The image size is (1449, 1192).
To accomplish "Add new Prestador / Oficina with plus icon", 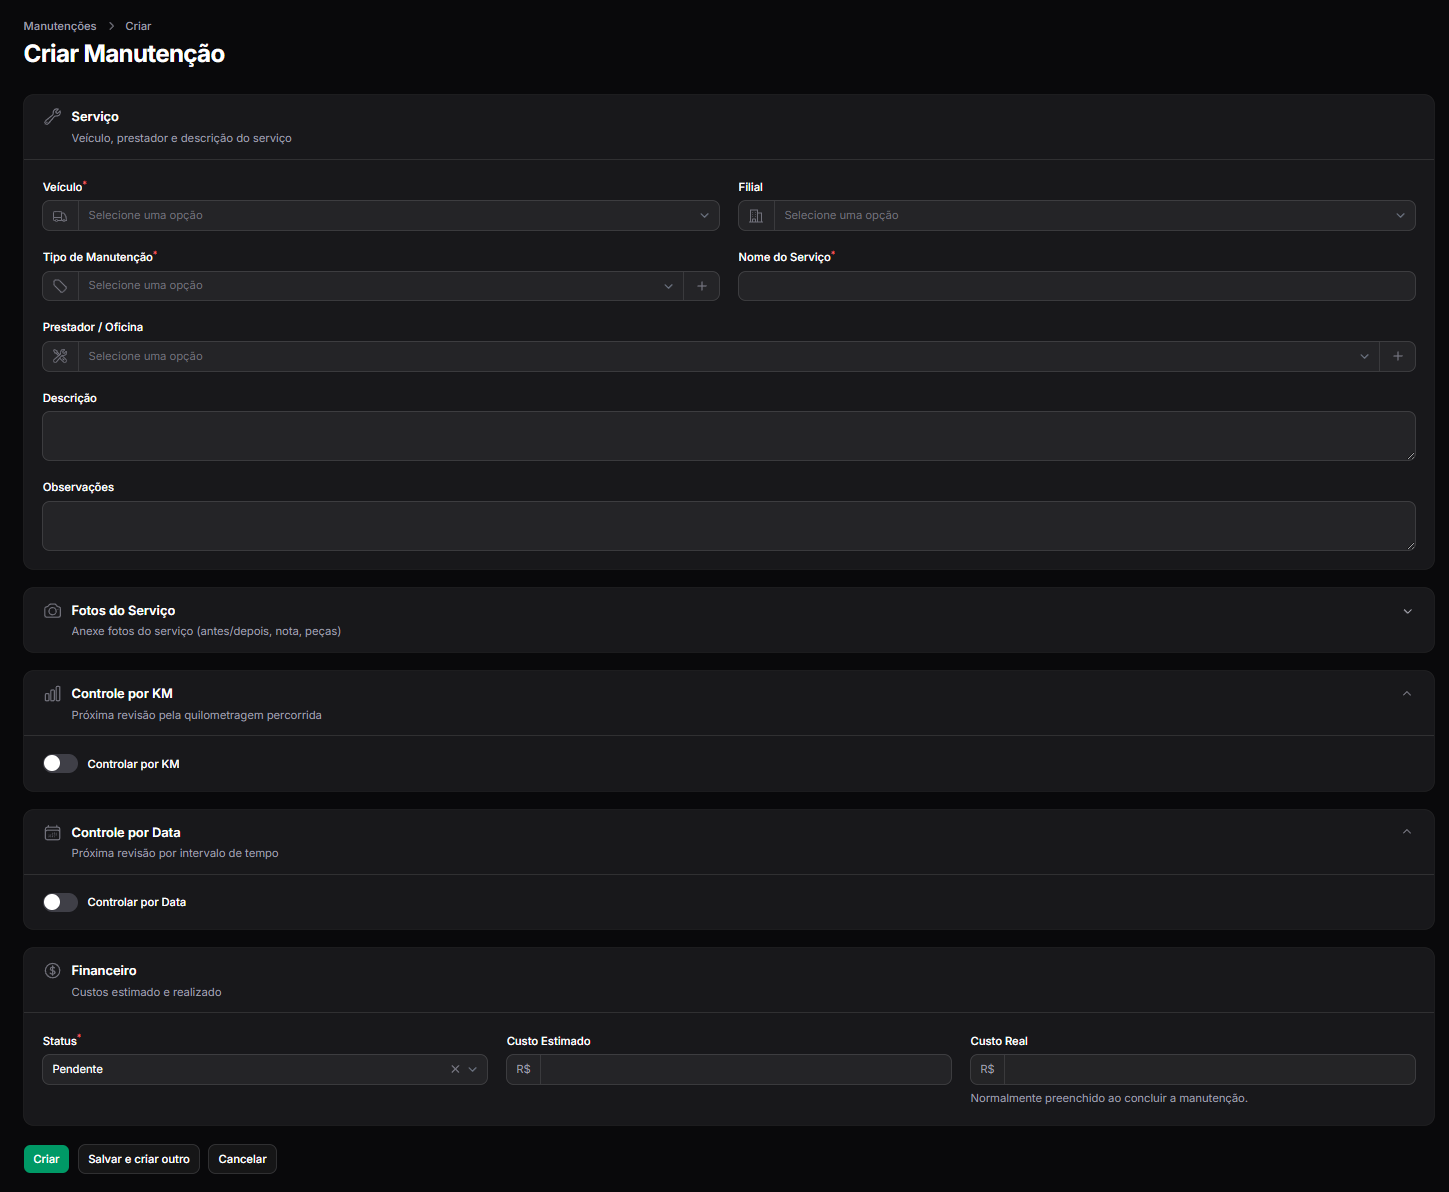I will tap(1397, 356).
